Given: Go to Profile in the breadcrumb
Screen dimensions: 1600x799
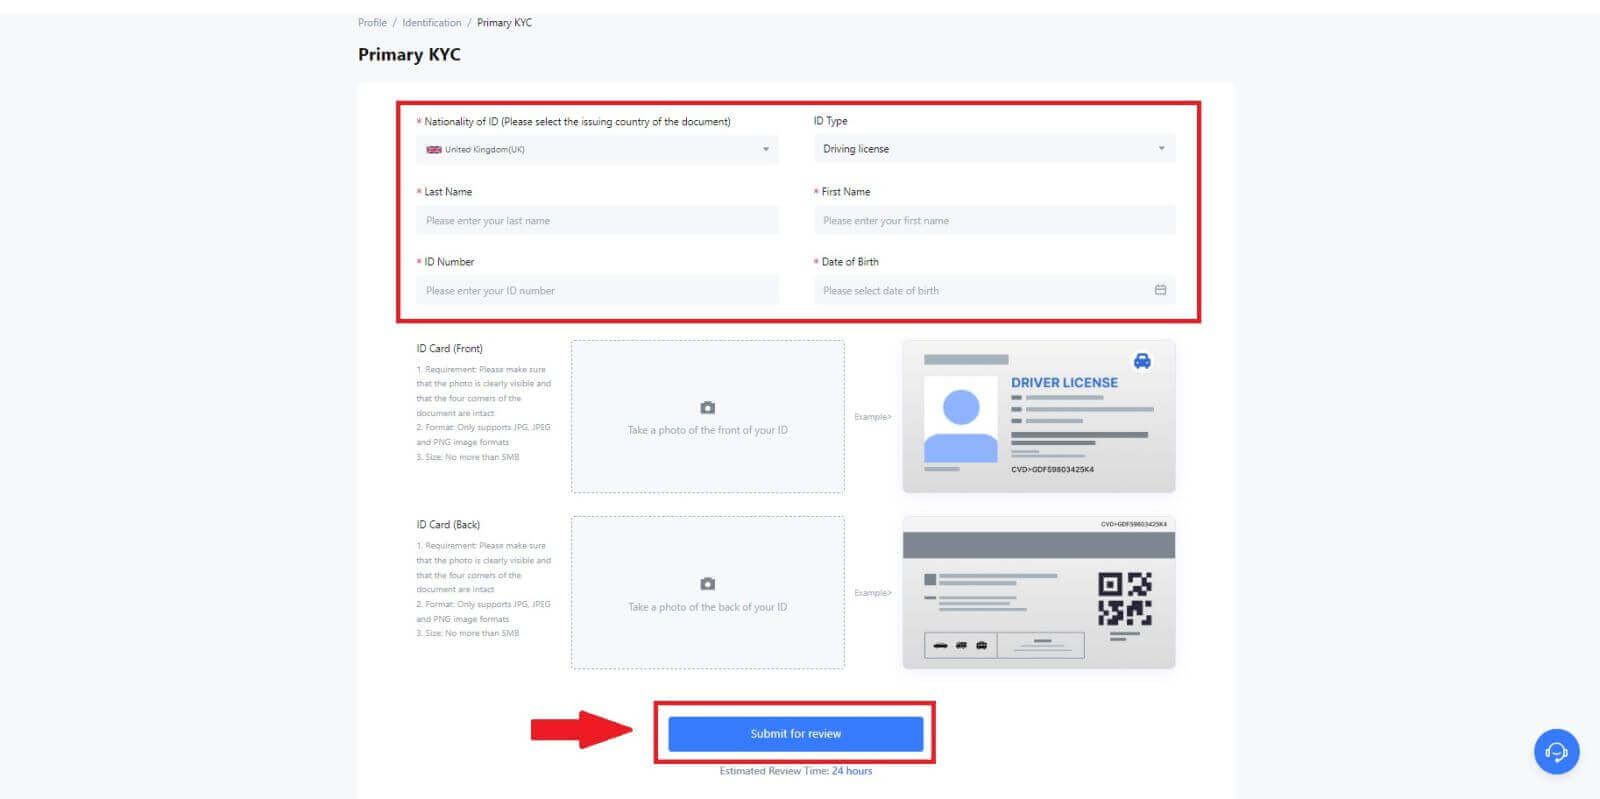Looking at the screenshot, I should (372, 22).
